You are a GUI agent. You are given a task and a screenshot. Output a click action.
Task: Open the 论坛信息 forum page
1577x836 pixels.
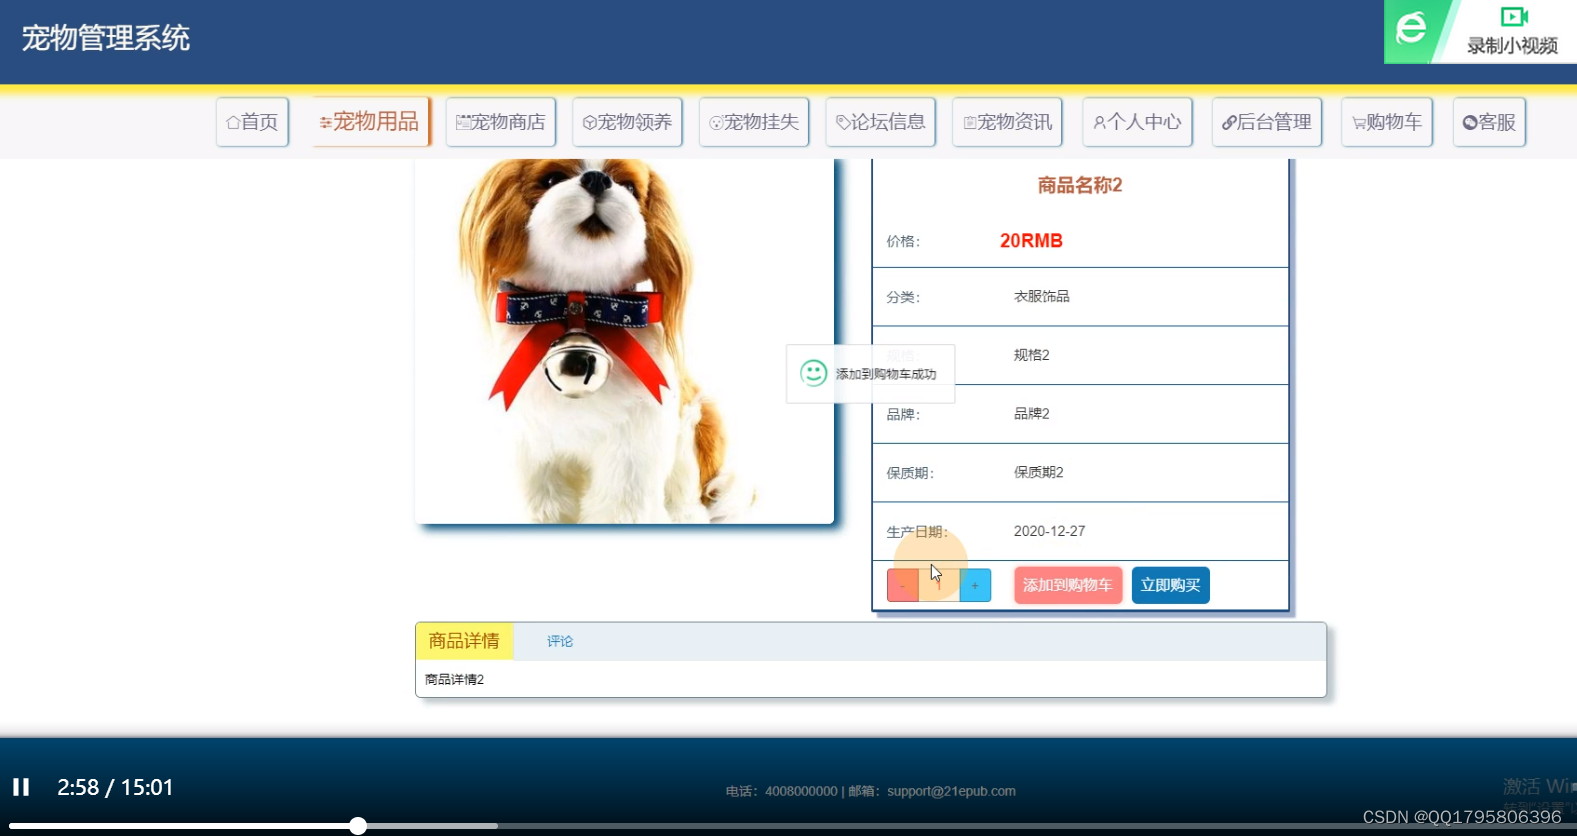[x=881, y=122]
